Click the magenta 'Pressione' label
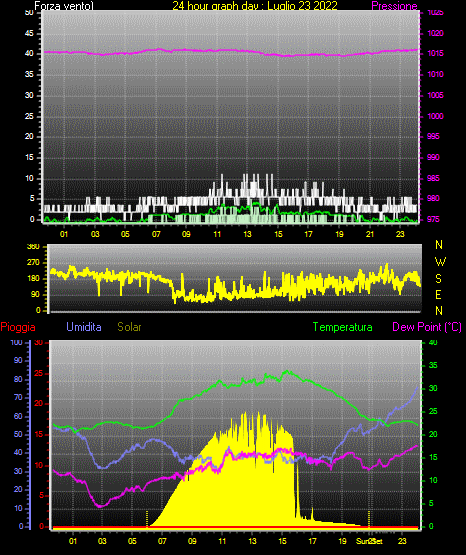 (x=394, y=6)
